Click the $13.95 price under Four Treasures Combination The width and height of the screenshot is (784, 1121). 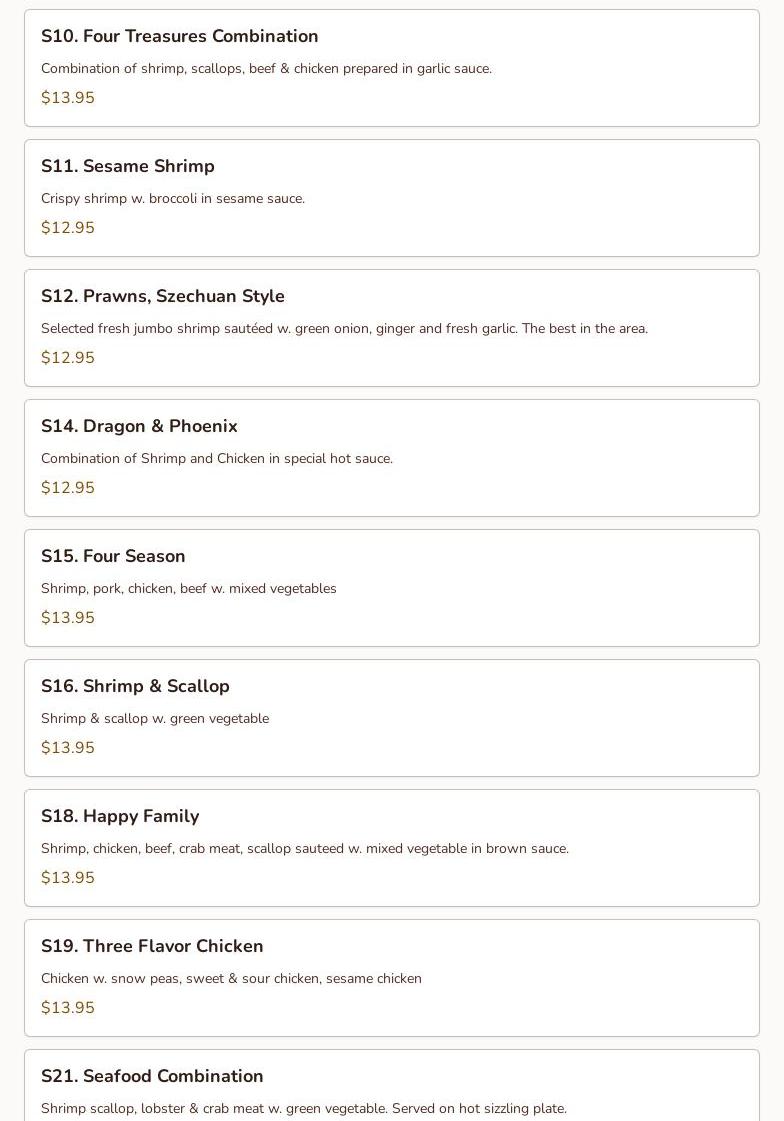[x=68, y=98]
